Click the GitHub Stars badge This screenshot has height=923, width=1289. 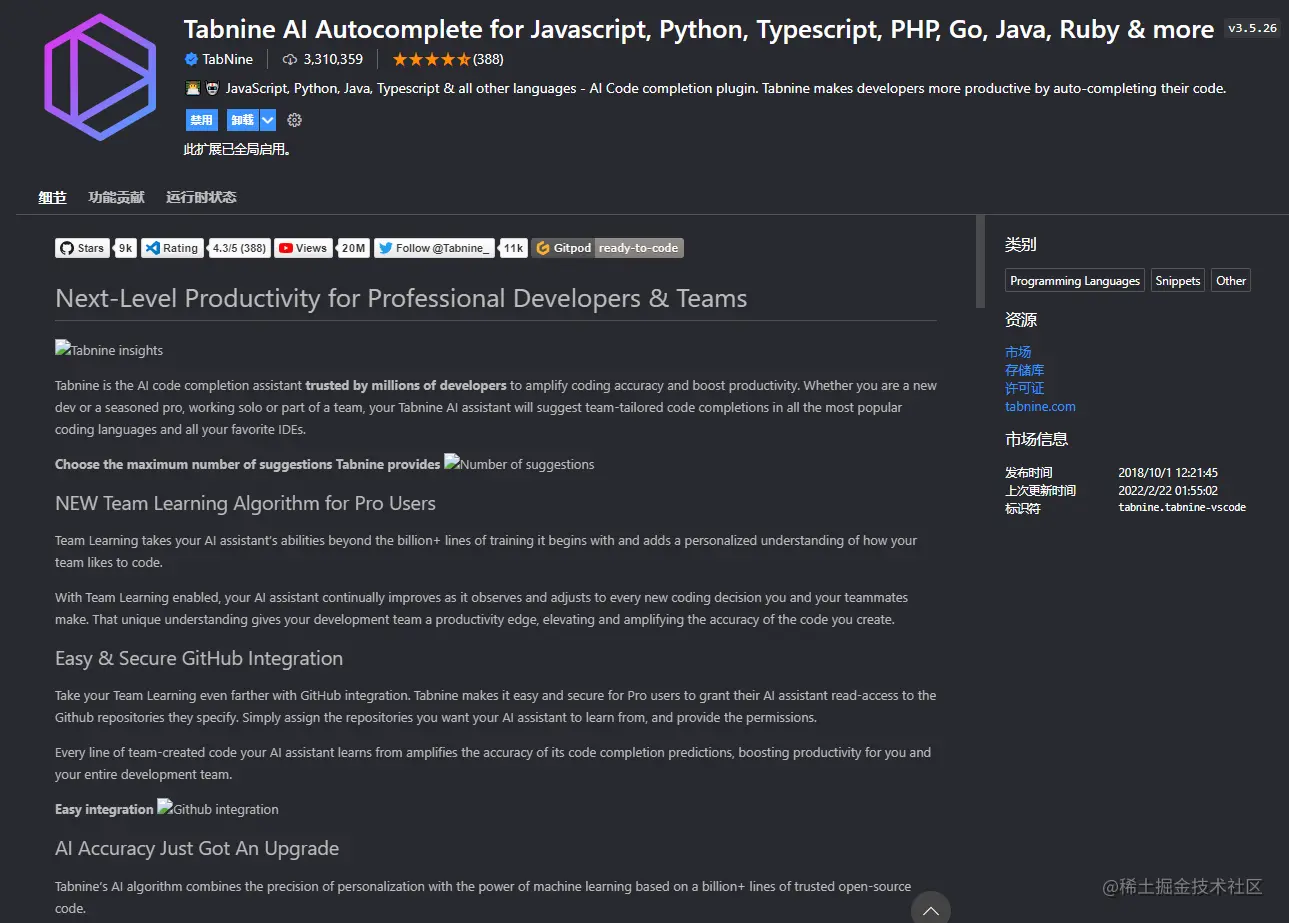82,248
